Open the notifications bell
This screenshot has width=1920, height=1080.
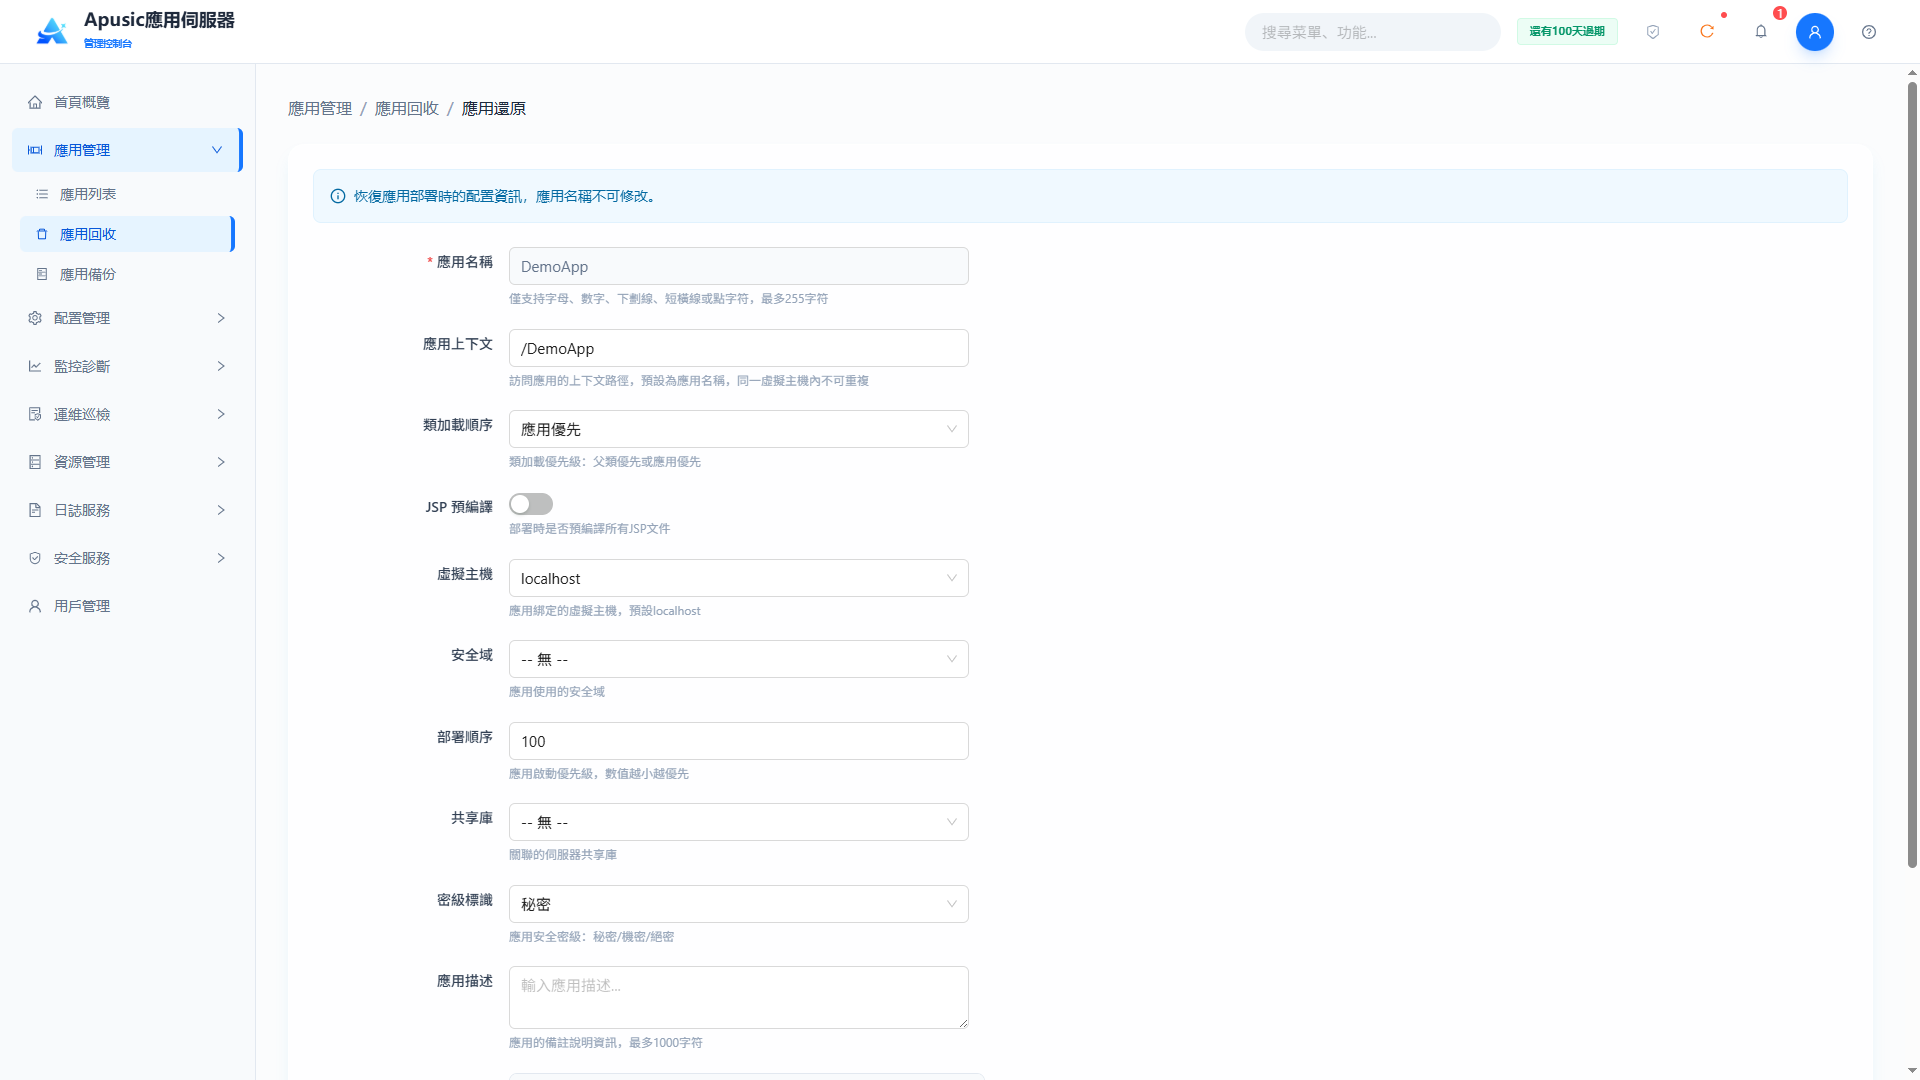[x=1761, y=32]
